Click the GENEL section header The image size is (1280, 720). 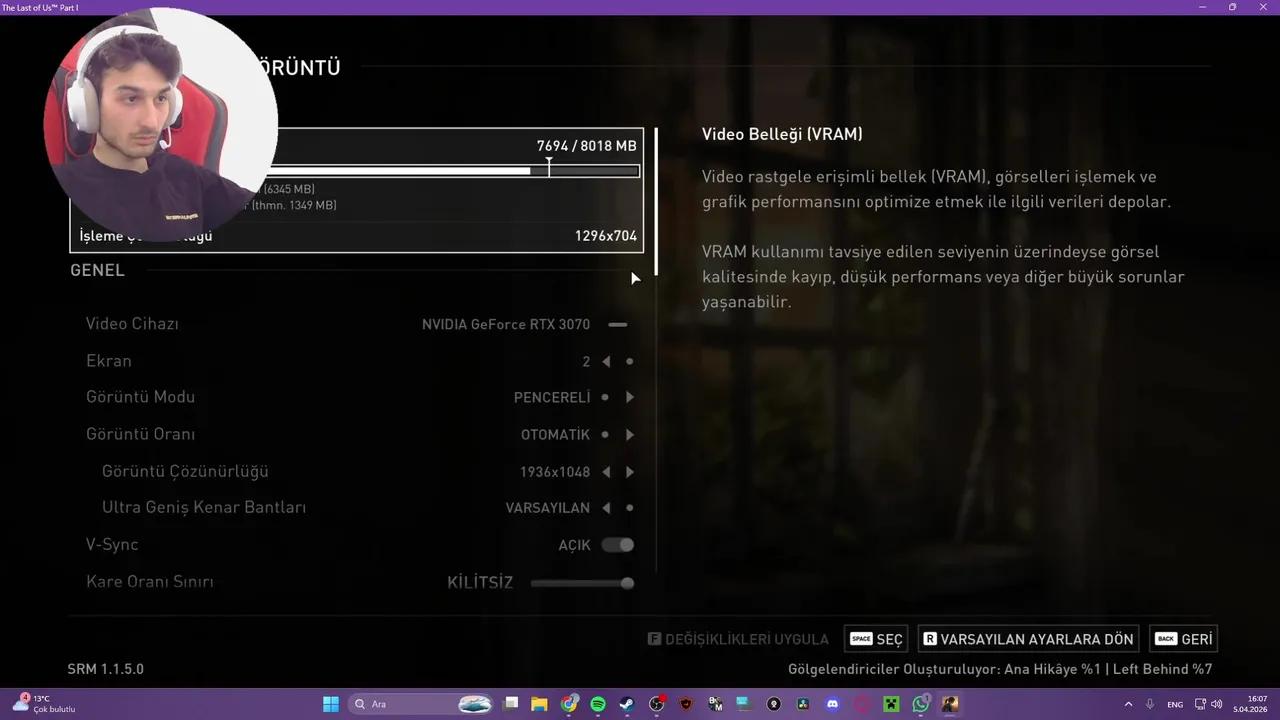(97, 270)
